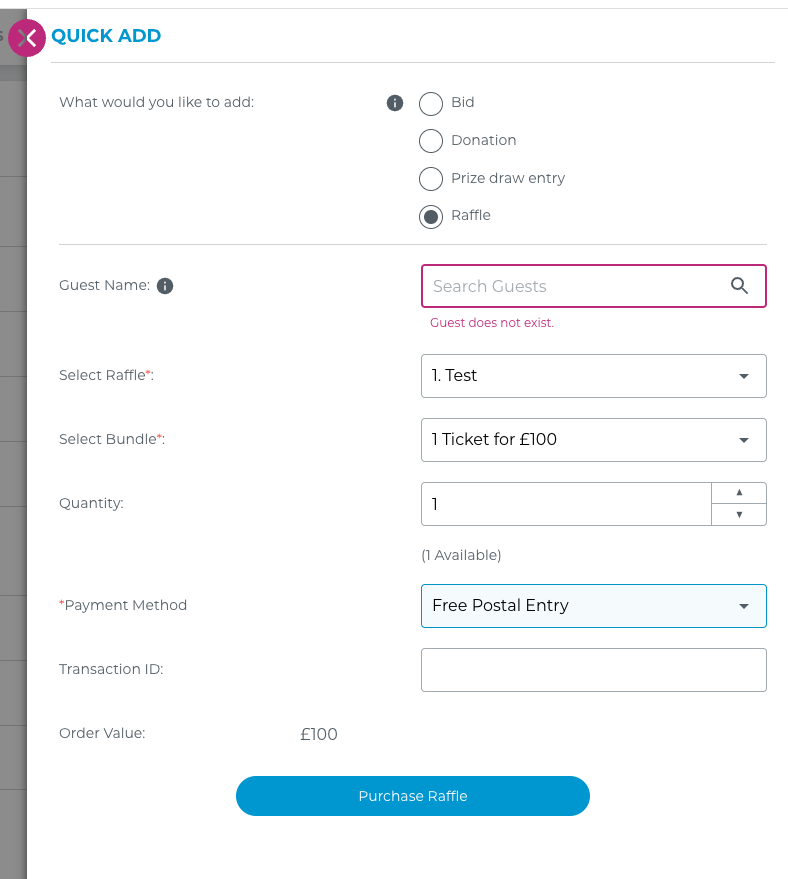The height and width of the screenshot is (879, 788).
Task: Click the Purchase Raffle button
Action: point(412,796)
